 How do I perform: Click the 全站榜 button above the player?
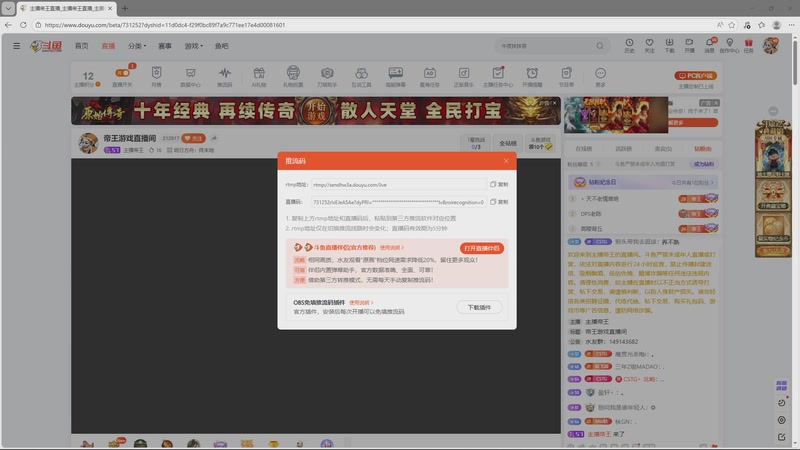(x=508, y=143)
